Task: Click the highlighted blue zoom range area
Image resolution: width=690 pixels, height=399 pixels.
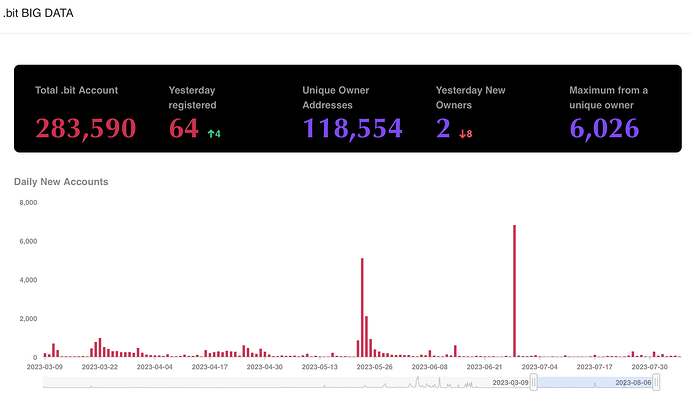Action: tap(595, 382)
